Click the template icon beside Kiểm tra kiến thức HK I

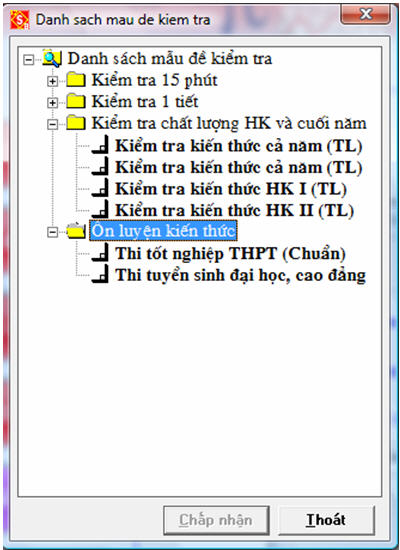pyautogui.click(x=100, y=190)
